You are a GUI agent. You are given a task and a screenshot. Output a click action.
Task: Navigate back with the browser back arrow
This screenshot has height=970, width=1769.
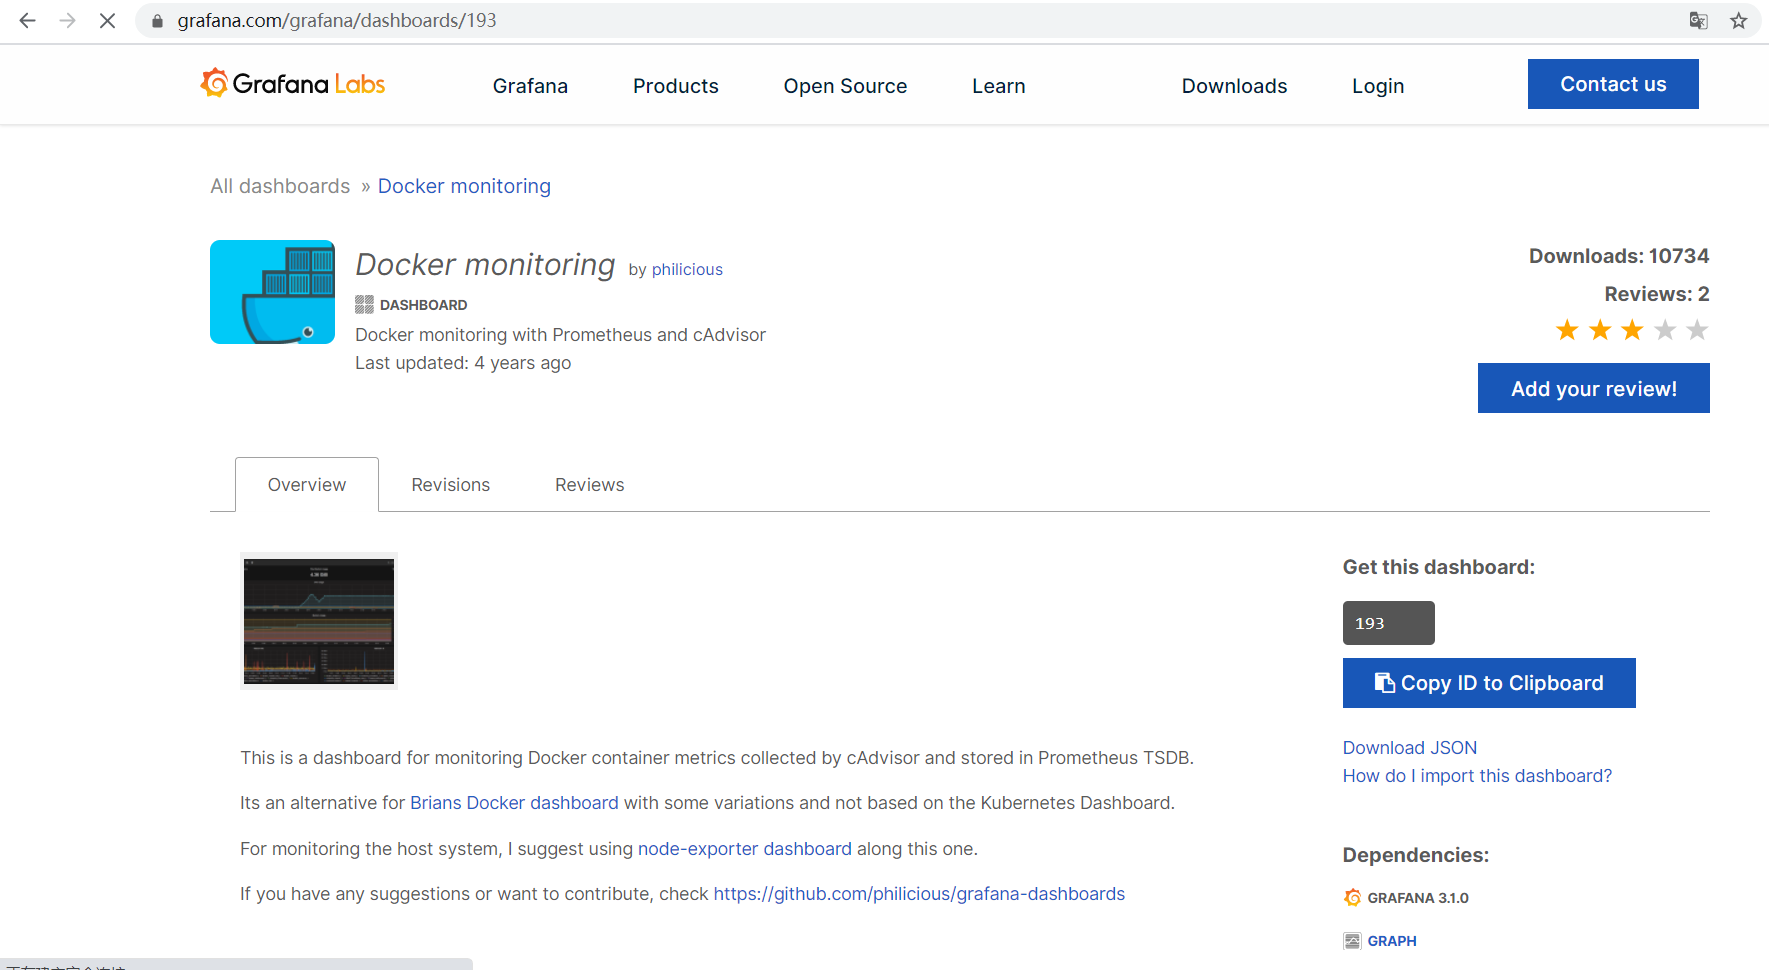(x=26, y=20)
